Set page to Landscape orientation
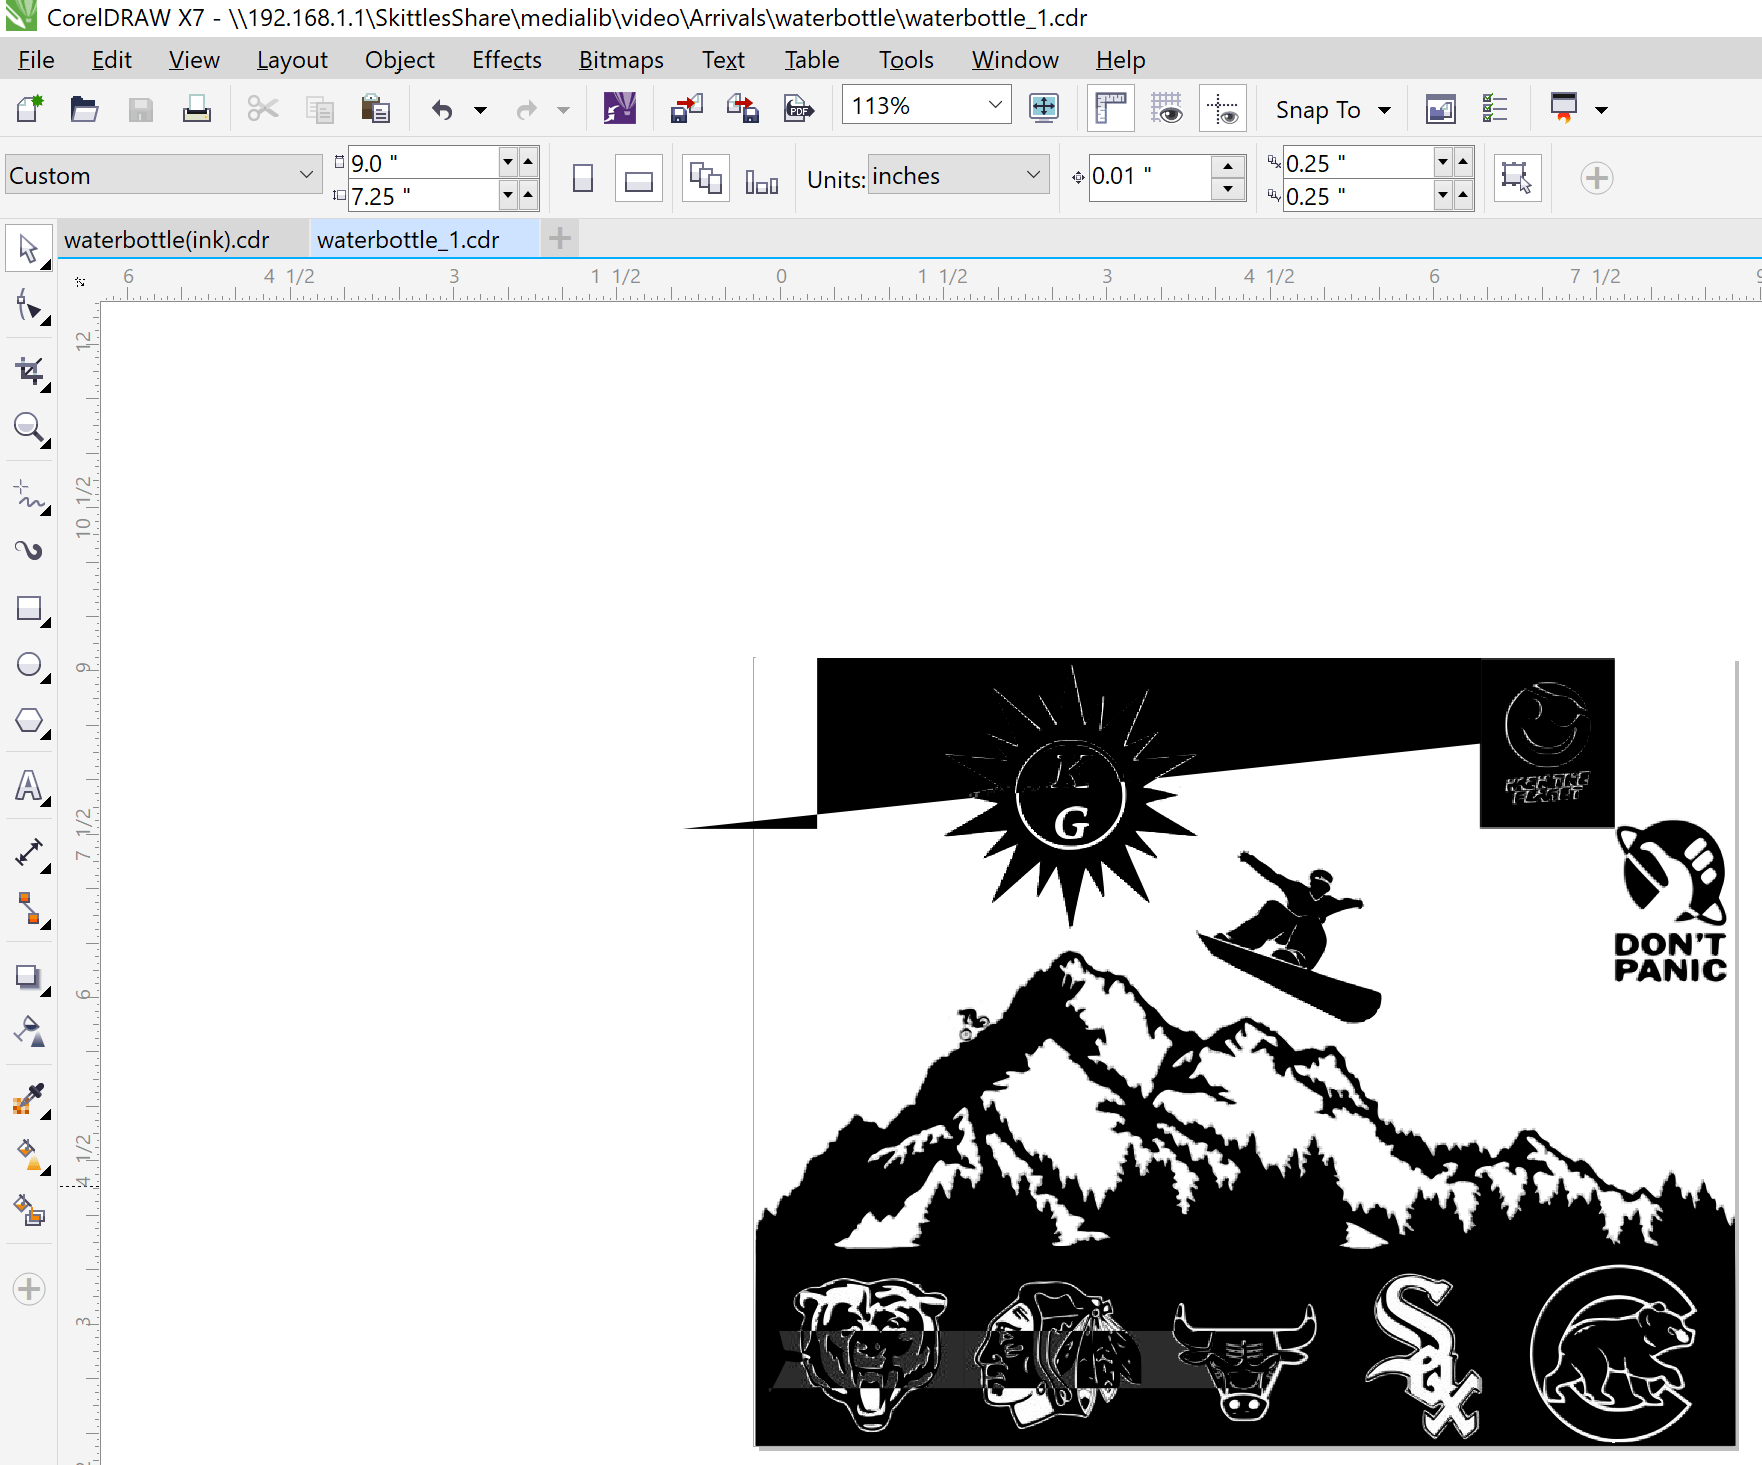This screenshot has height=1465, width=1762. pos(638,179)
